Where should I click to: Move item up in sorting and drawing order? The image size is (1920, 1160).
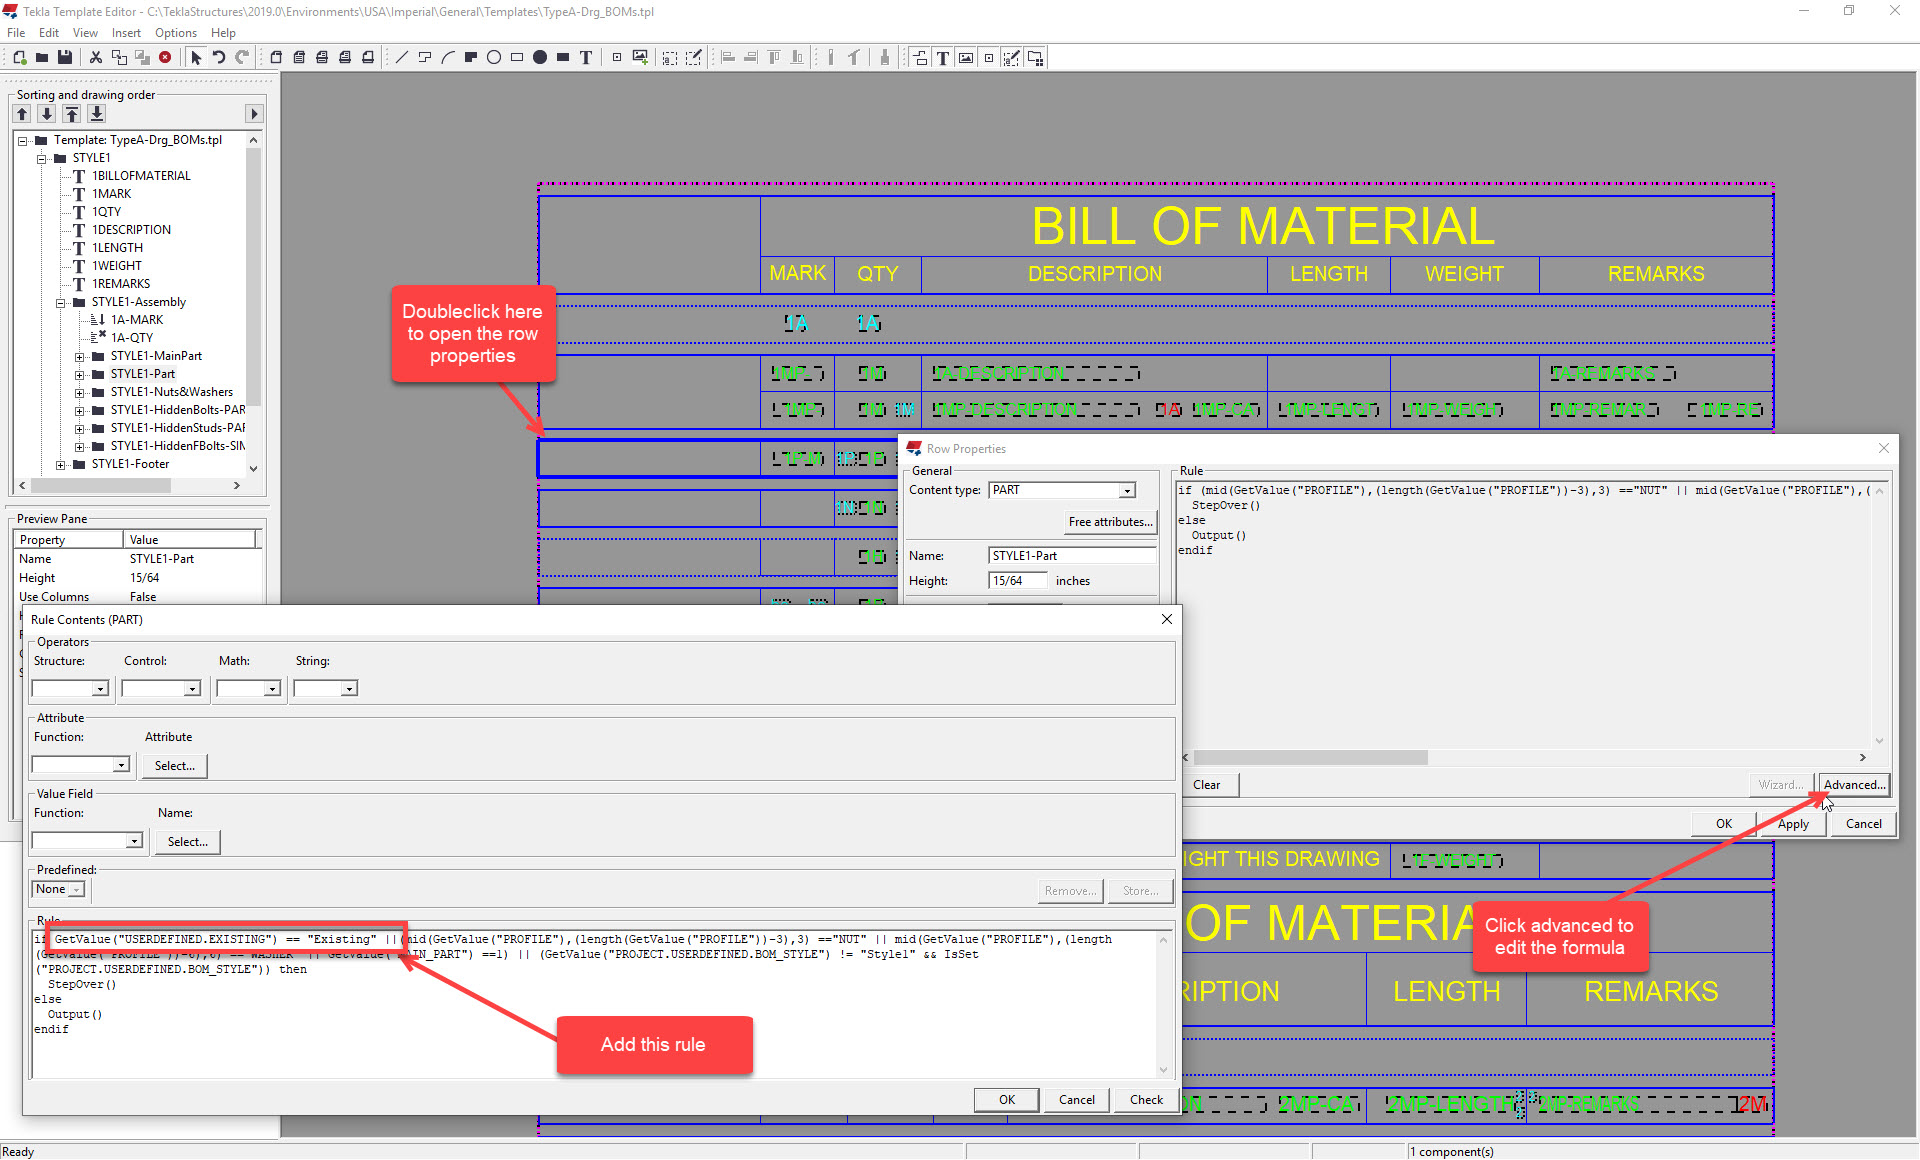[x=21, y=114]
